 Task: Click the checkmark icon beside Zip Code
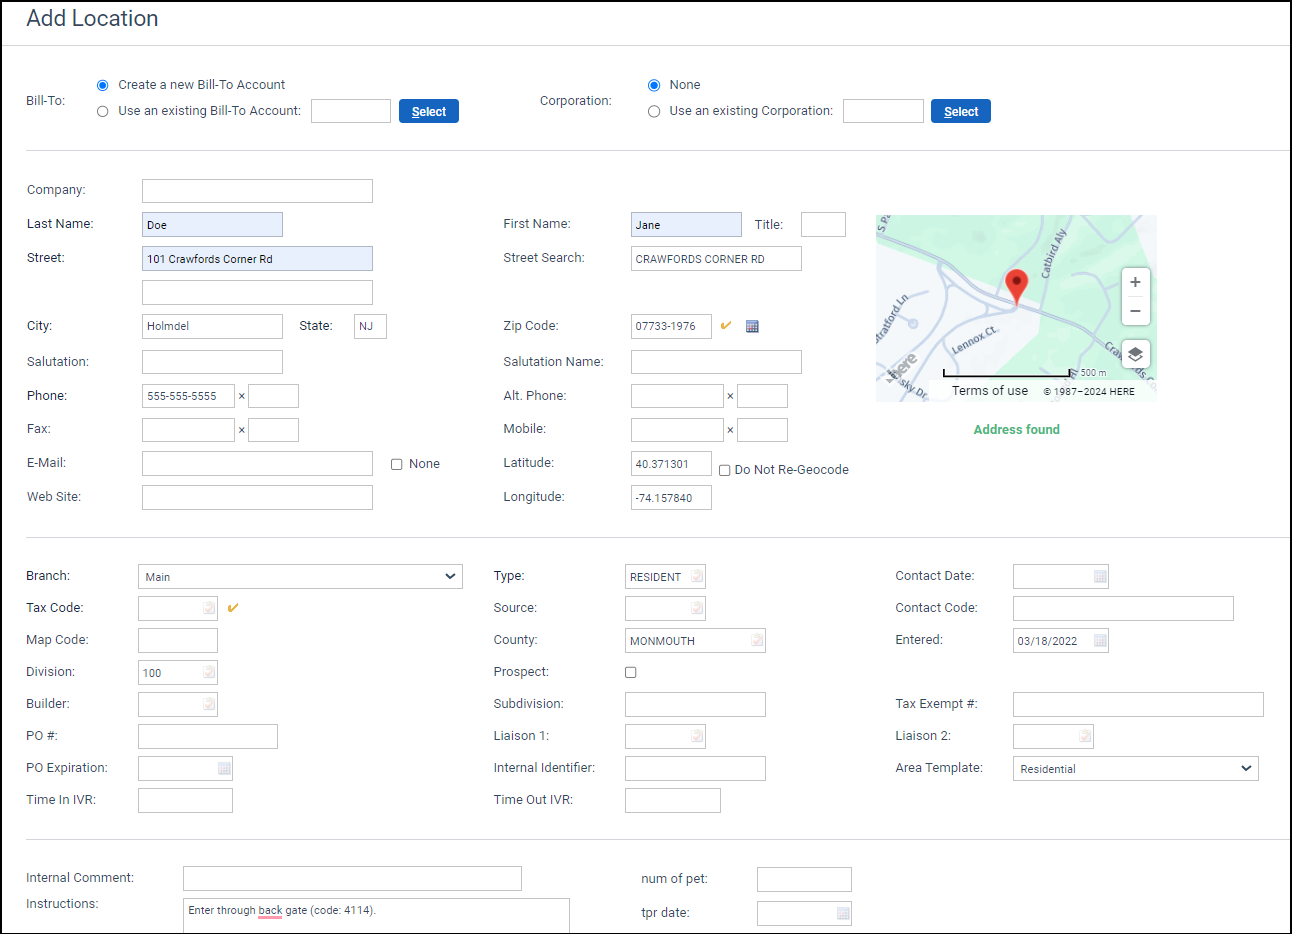[x=727, y=326]
